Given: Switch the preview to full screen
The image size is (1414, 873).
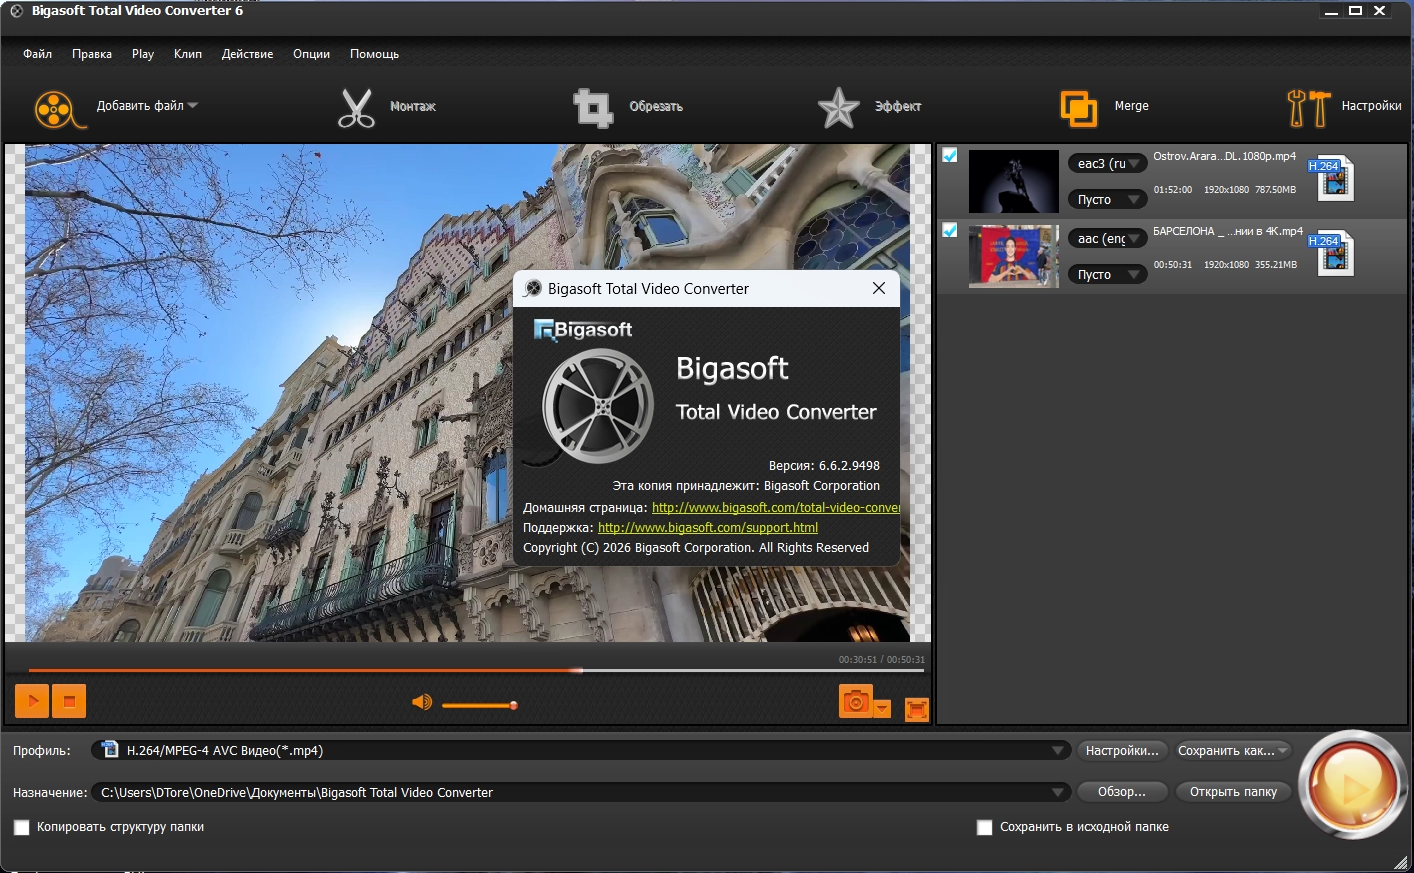Looking at the screenshot, I should [917, 709].
